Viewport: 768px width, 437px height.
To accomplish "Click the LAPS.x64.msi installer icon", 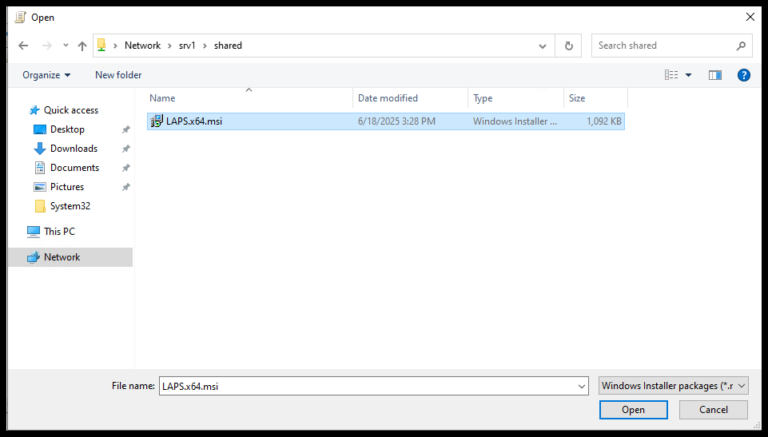I will [157, 121].
